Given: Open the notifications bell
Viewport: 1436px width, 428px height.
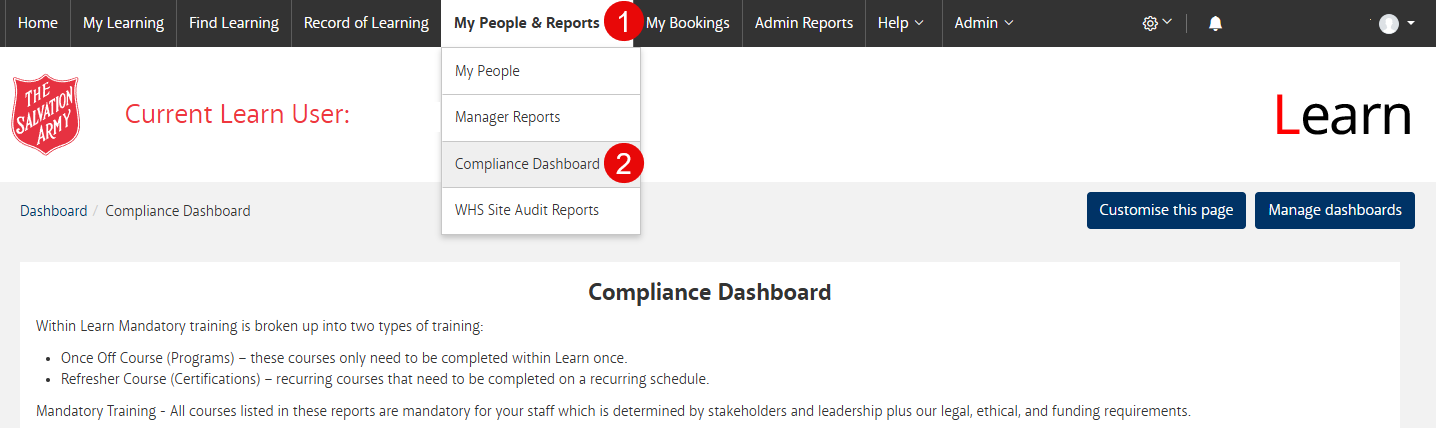Looking at the screenshot, I should 1215,23.
